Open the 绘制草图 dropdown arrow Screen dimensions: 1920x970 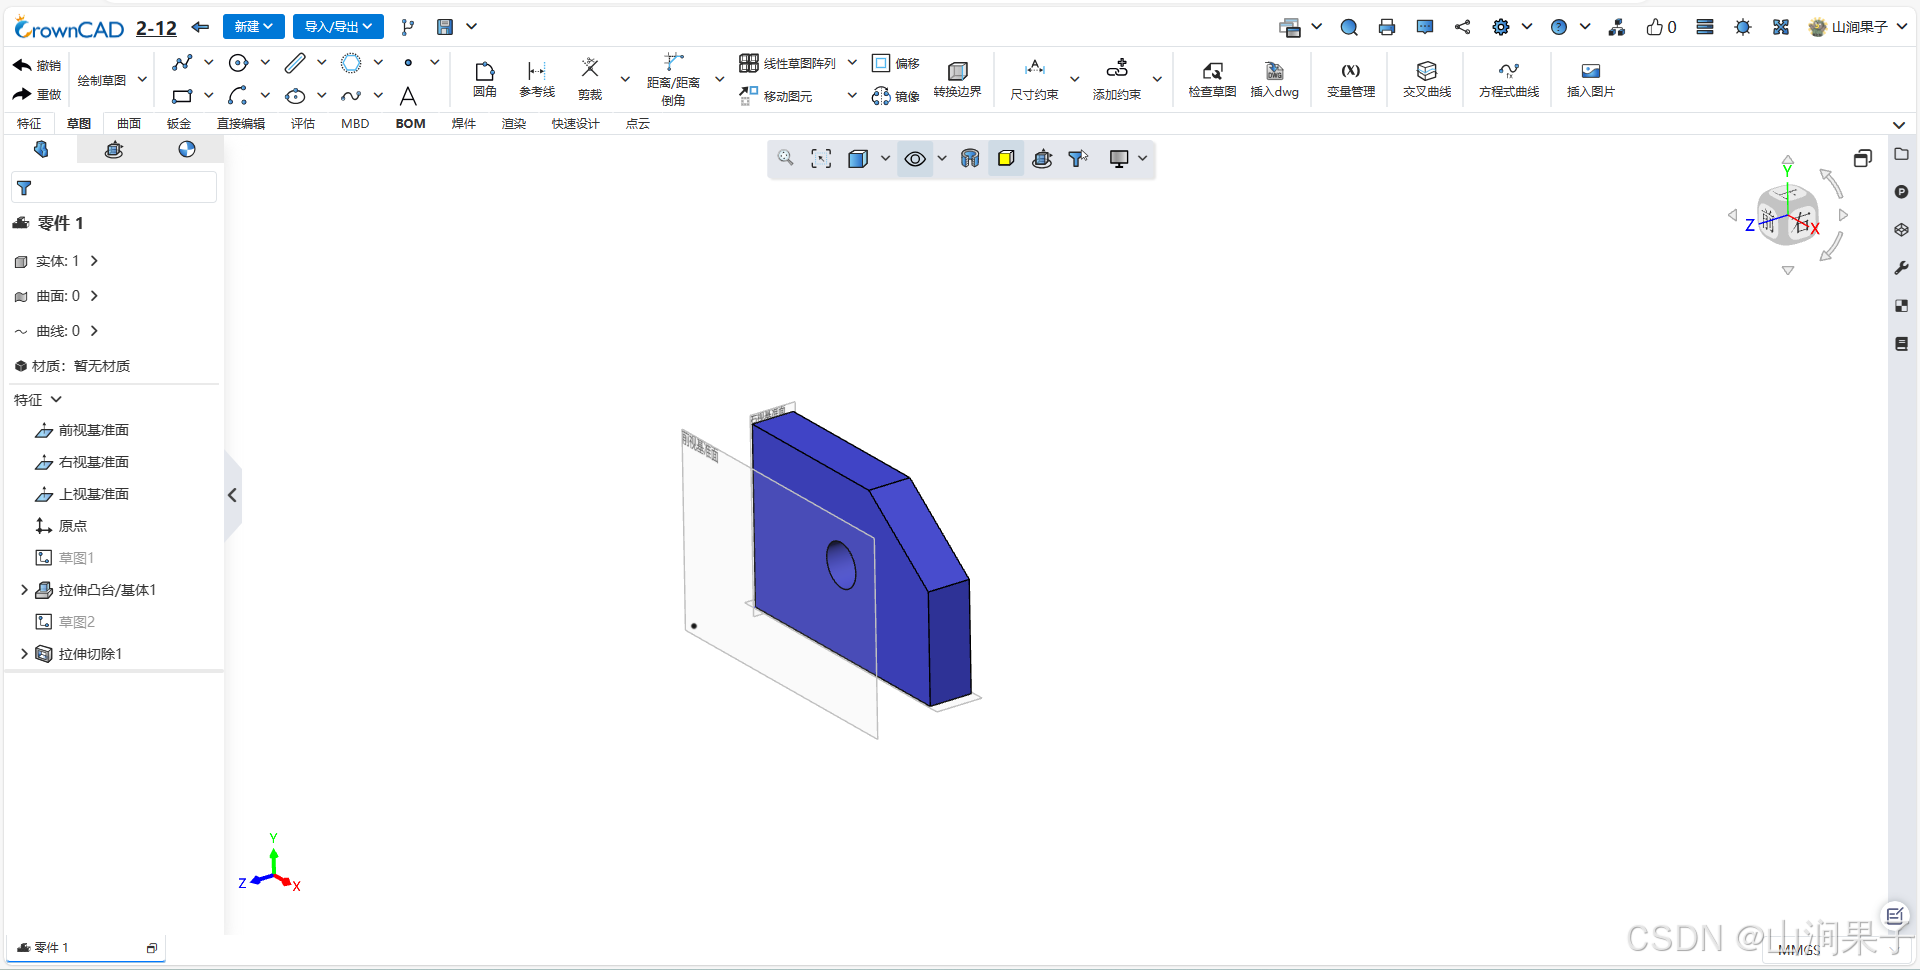(x=142, y=79)
